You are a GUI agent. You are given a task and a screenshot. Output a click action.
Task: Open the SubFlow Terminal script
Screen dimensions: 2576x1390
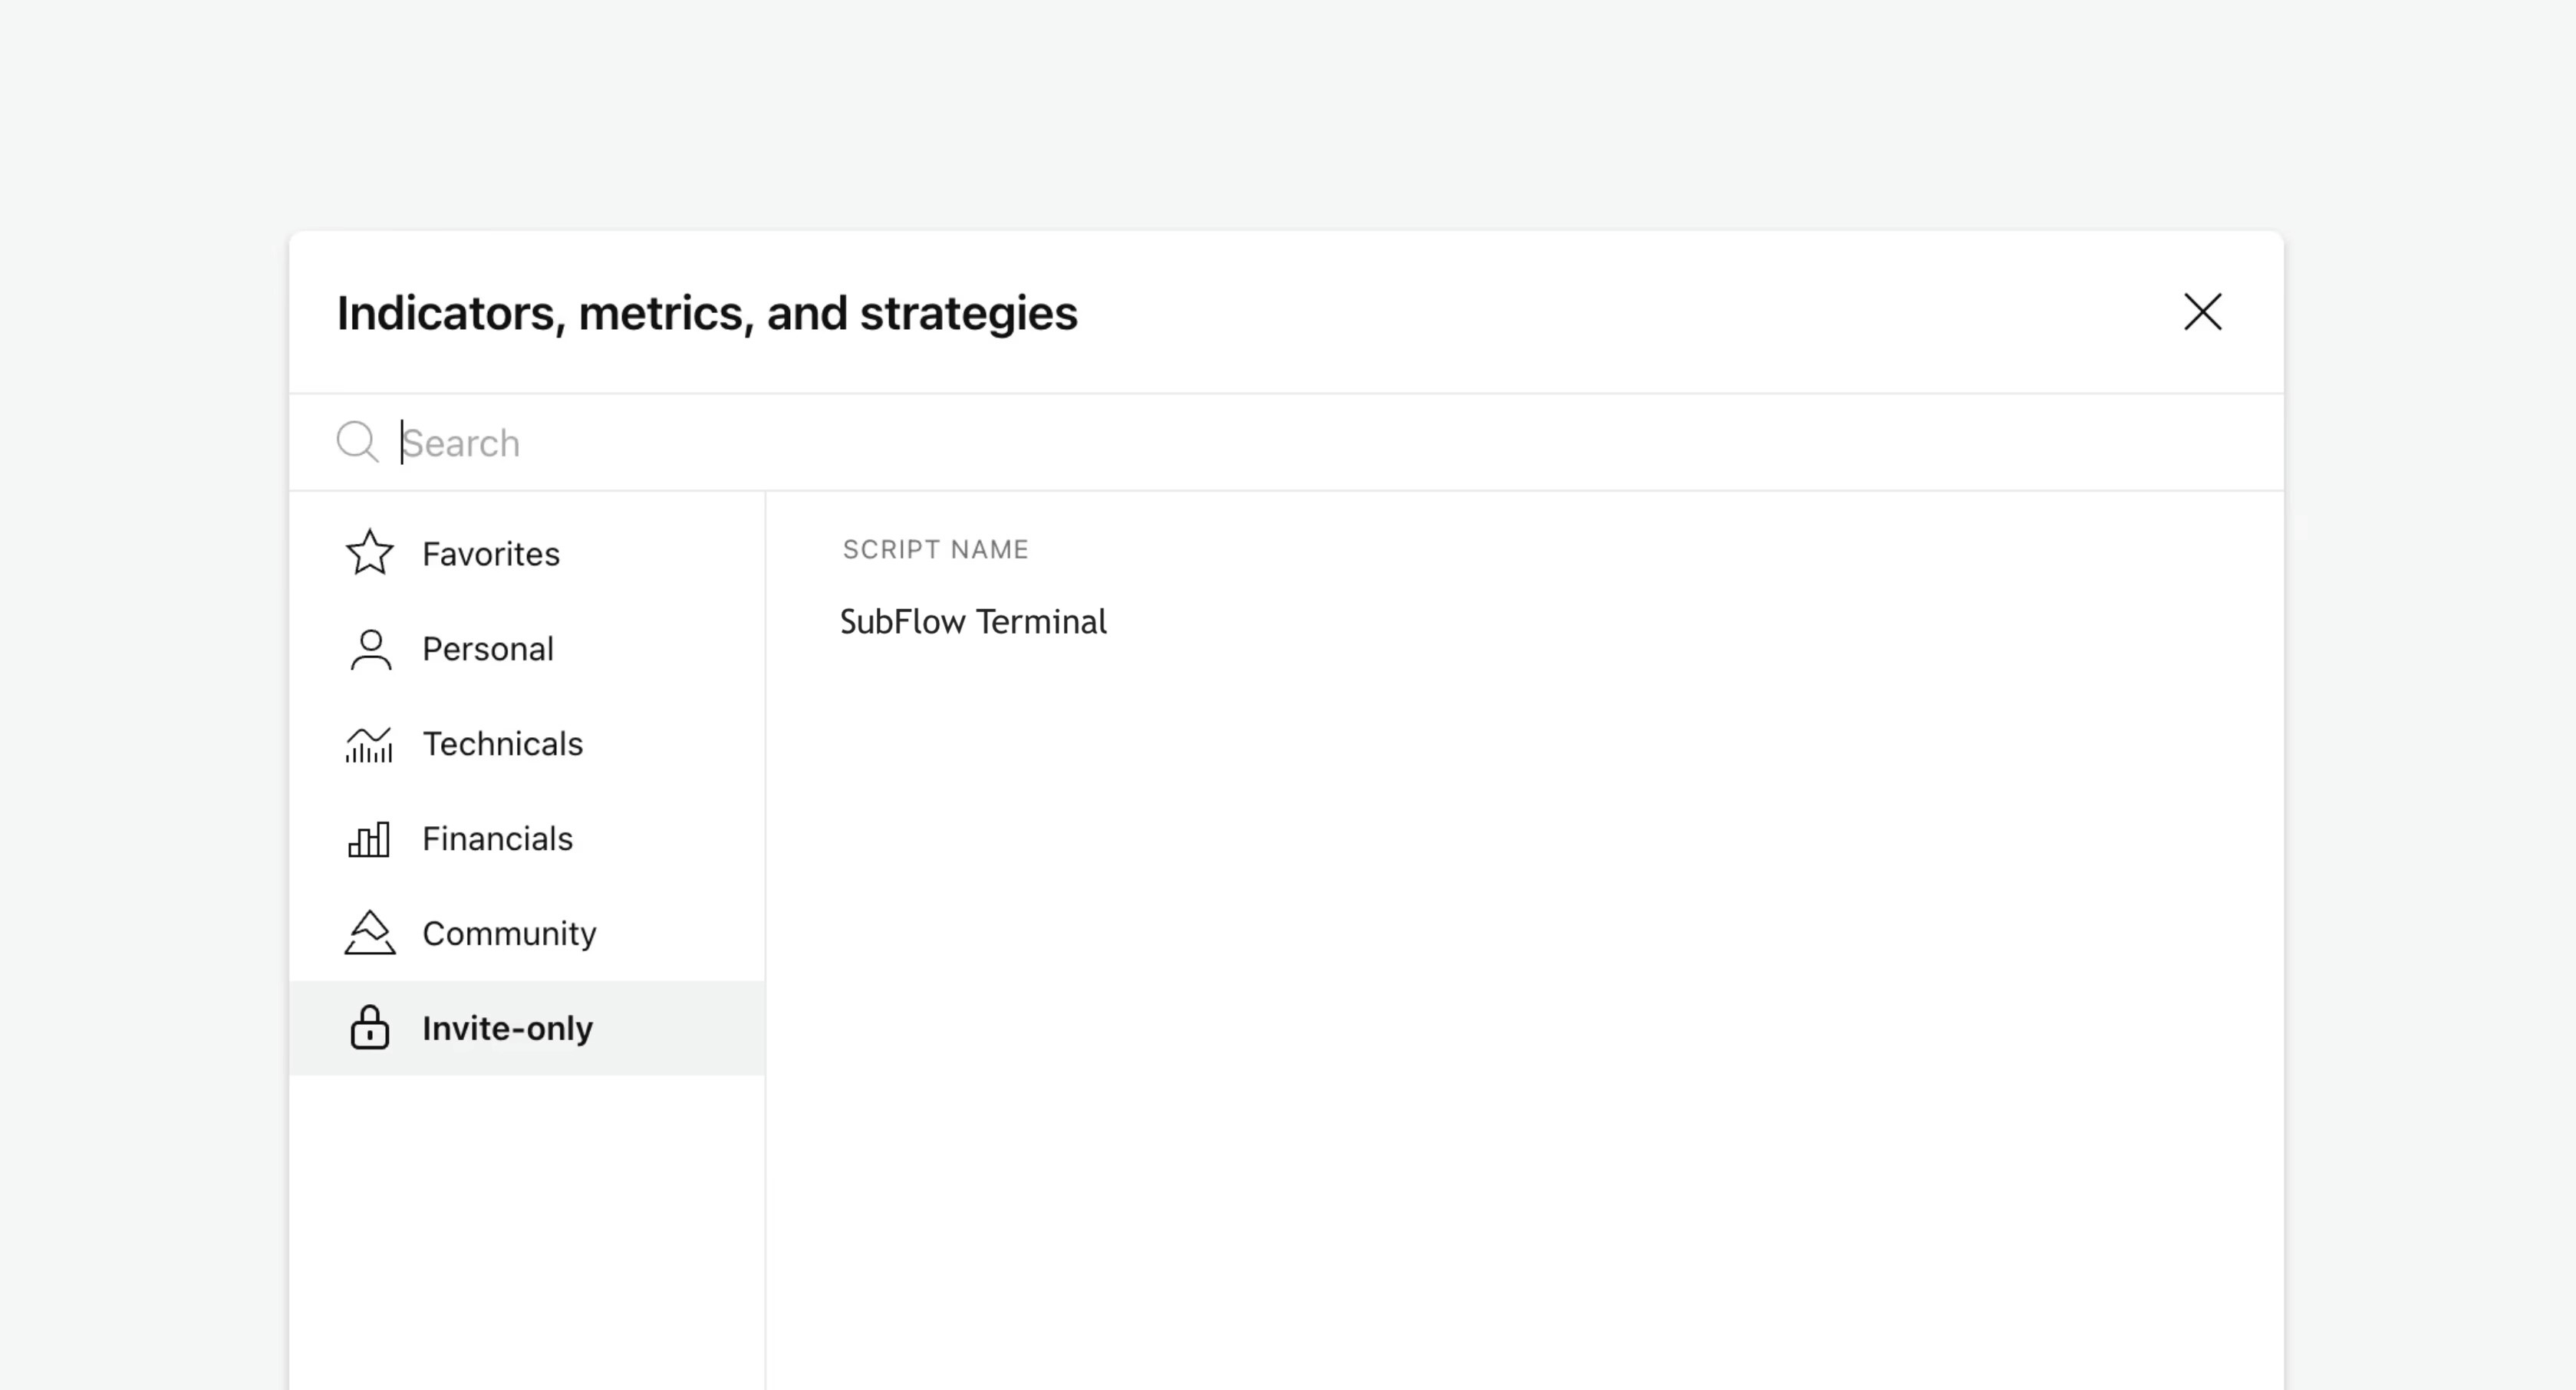(973, 621)
